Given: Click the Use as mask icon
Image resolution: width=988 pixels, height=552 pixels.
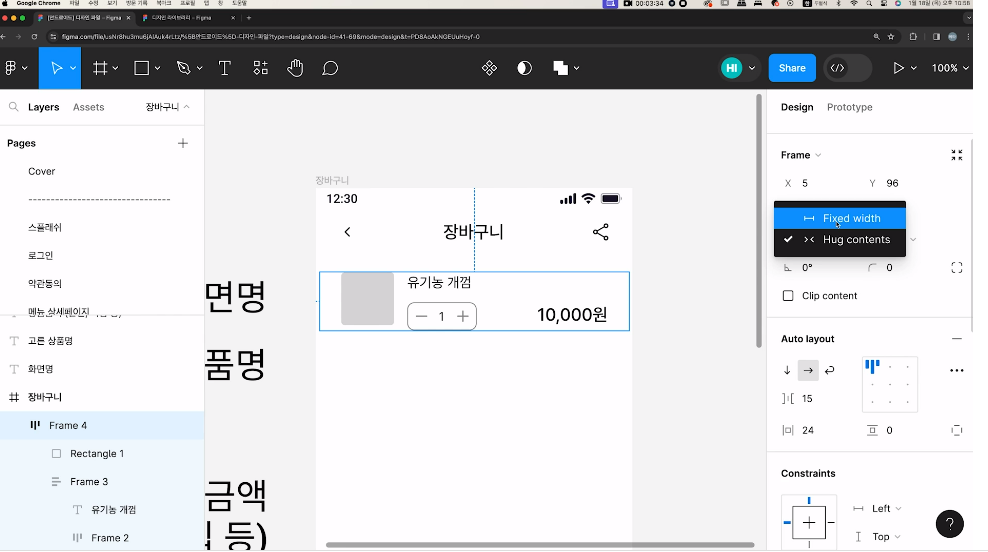Looking at the screenshot, I should pos(524,68).
